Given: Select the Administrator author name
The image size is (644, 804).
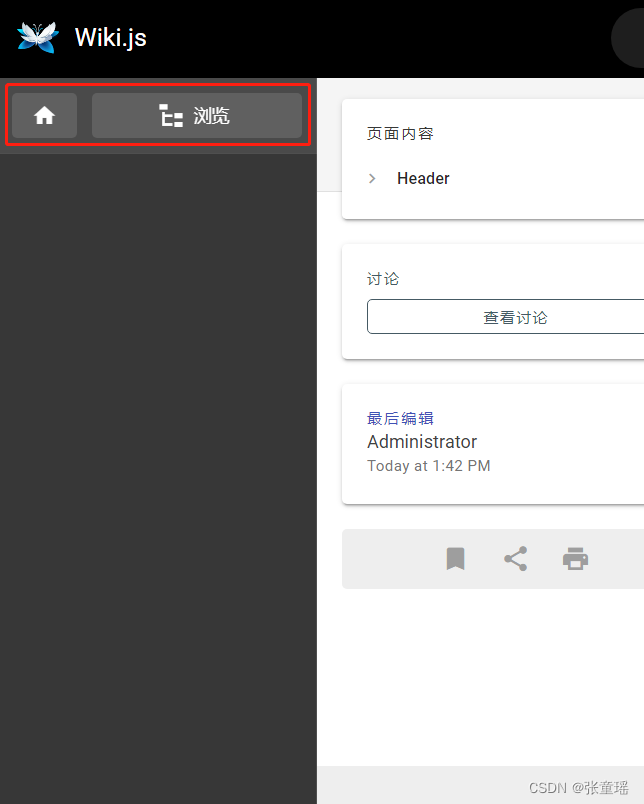Looking at the screenshot, I should click(x=422, y=441).
